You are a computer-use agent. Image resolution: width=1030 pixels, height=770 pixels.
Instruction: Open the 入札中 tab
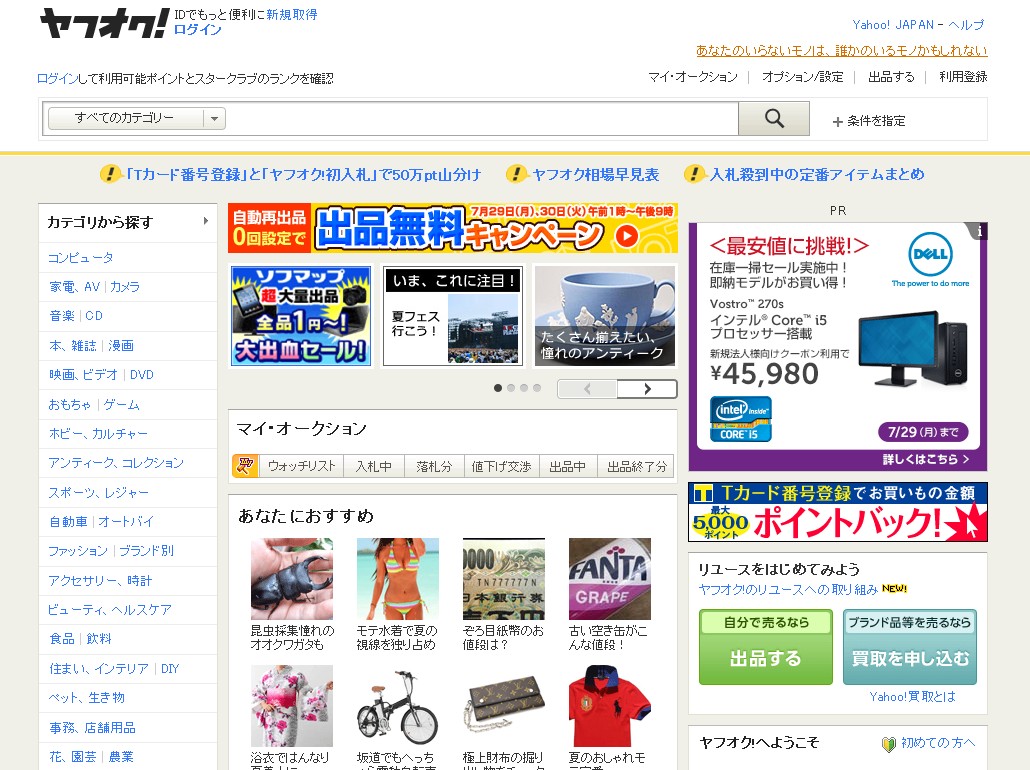[x=374, y=466]
